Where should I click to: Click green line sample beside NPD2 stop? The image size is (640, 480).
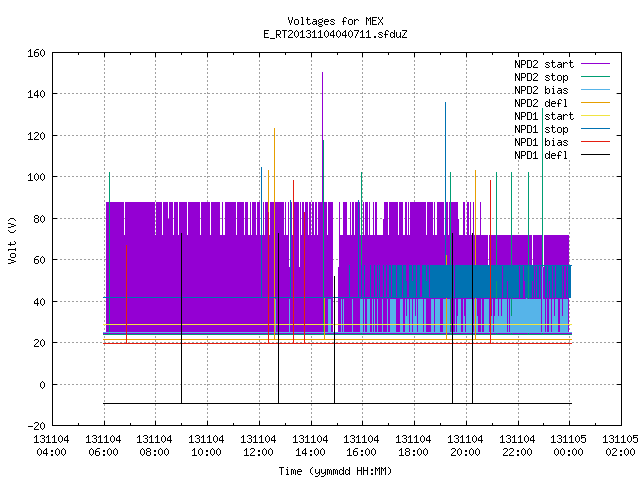click(x=595, y=77)
